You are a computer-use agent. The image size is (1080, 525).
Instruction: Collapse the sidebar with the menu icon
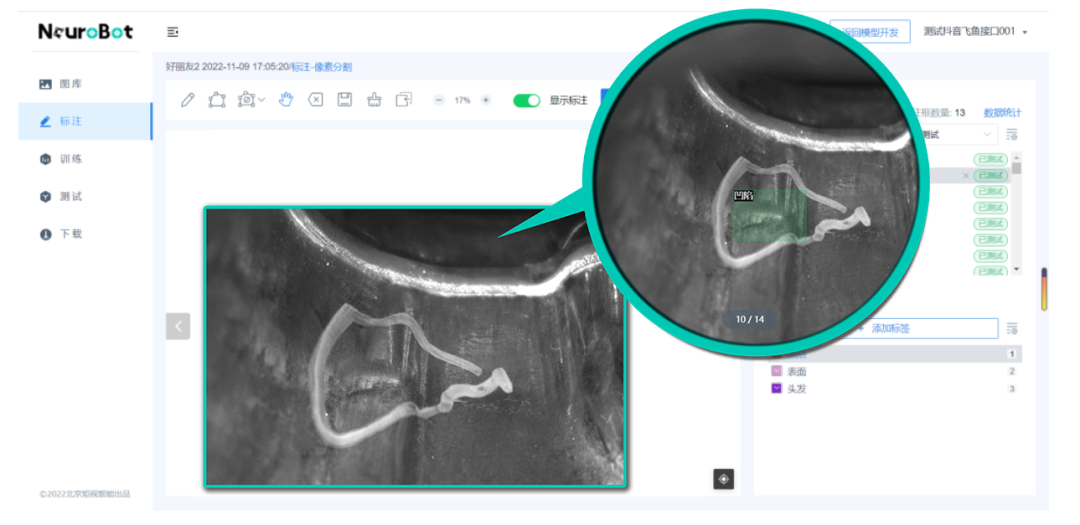173,32
